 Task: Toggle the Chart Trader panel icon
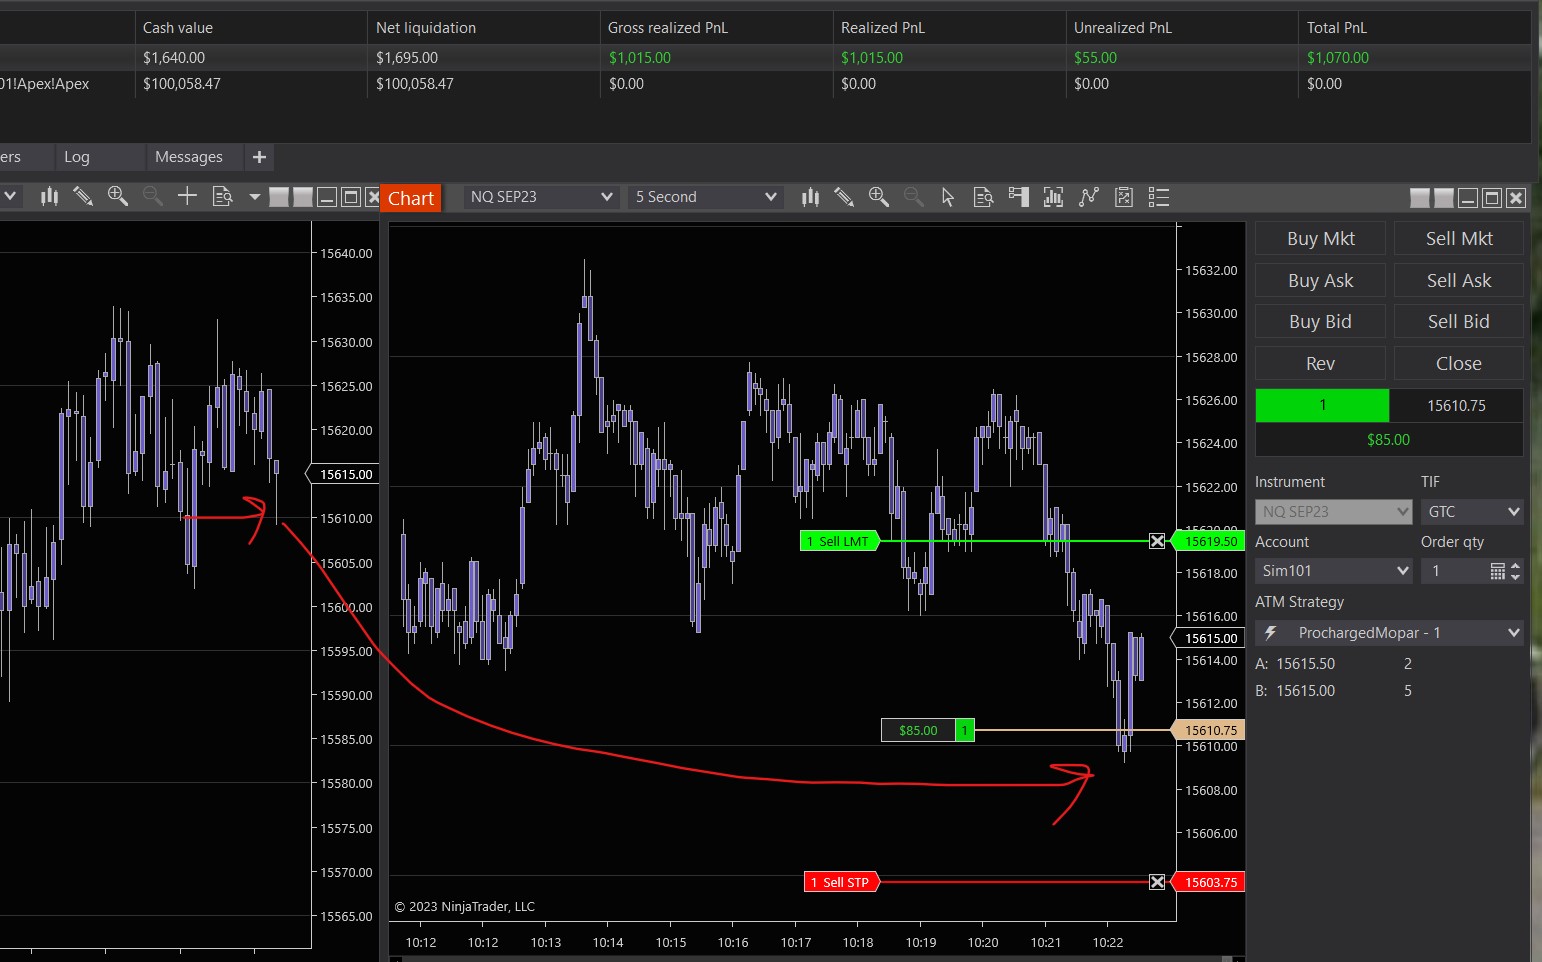coord(1019,197)
